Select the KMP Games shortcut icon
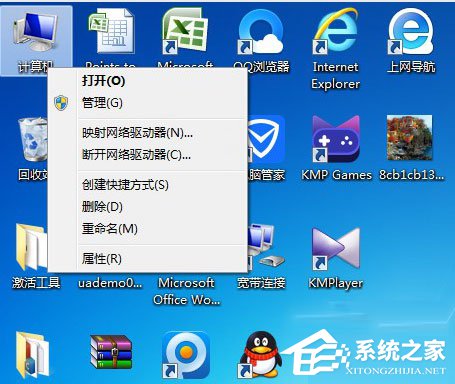The height and width of the screenshot is (384, 455). click(x=336, y=138)
